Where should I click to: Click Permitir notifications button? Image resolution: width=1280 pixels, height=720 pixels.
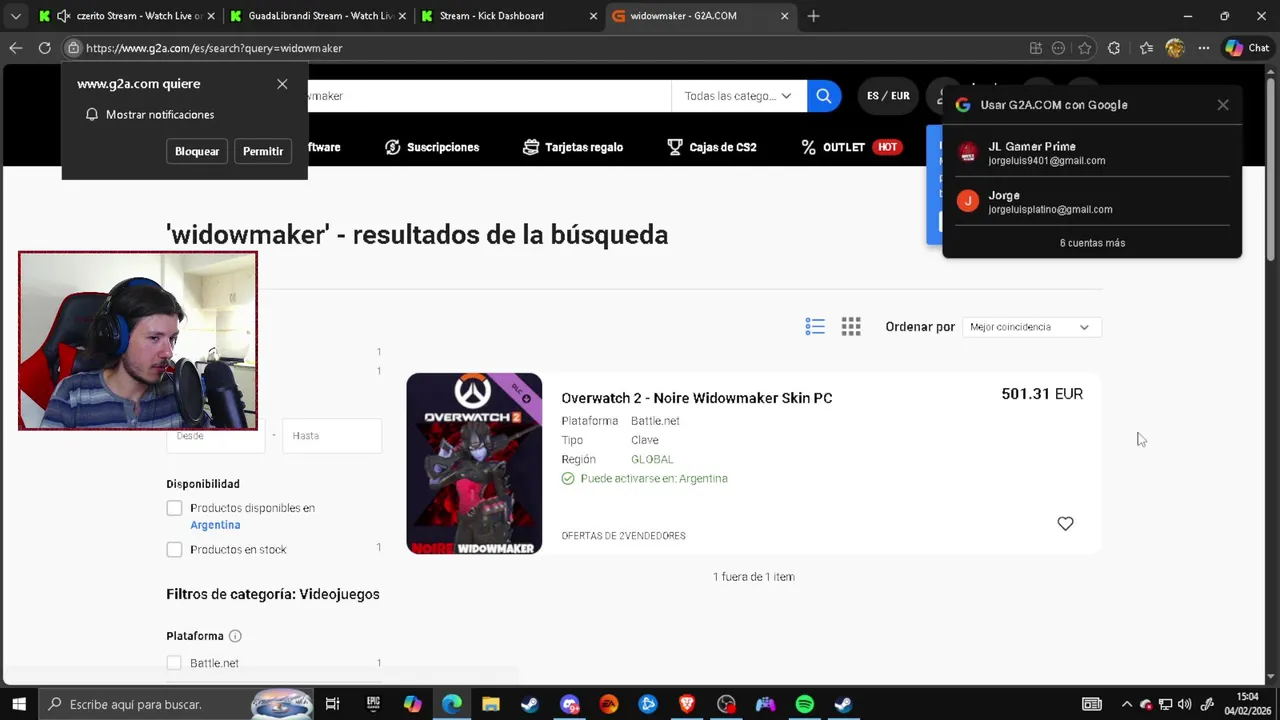tap(263, 151)
